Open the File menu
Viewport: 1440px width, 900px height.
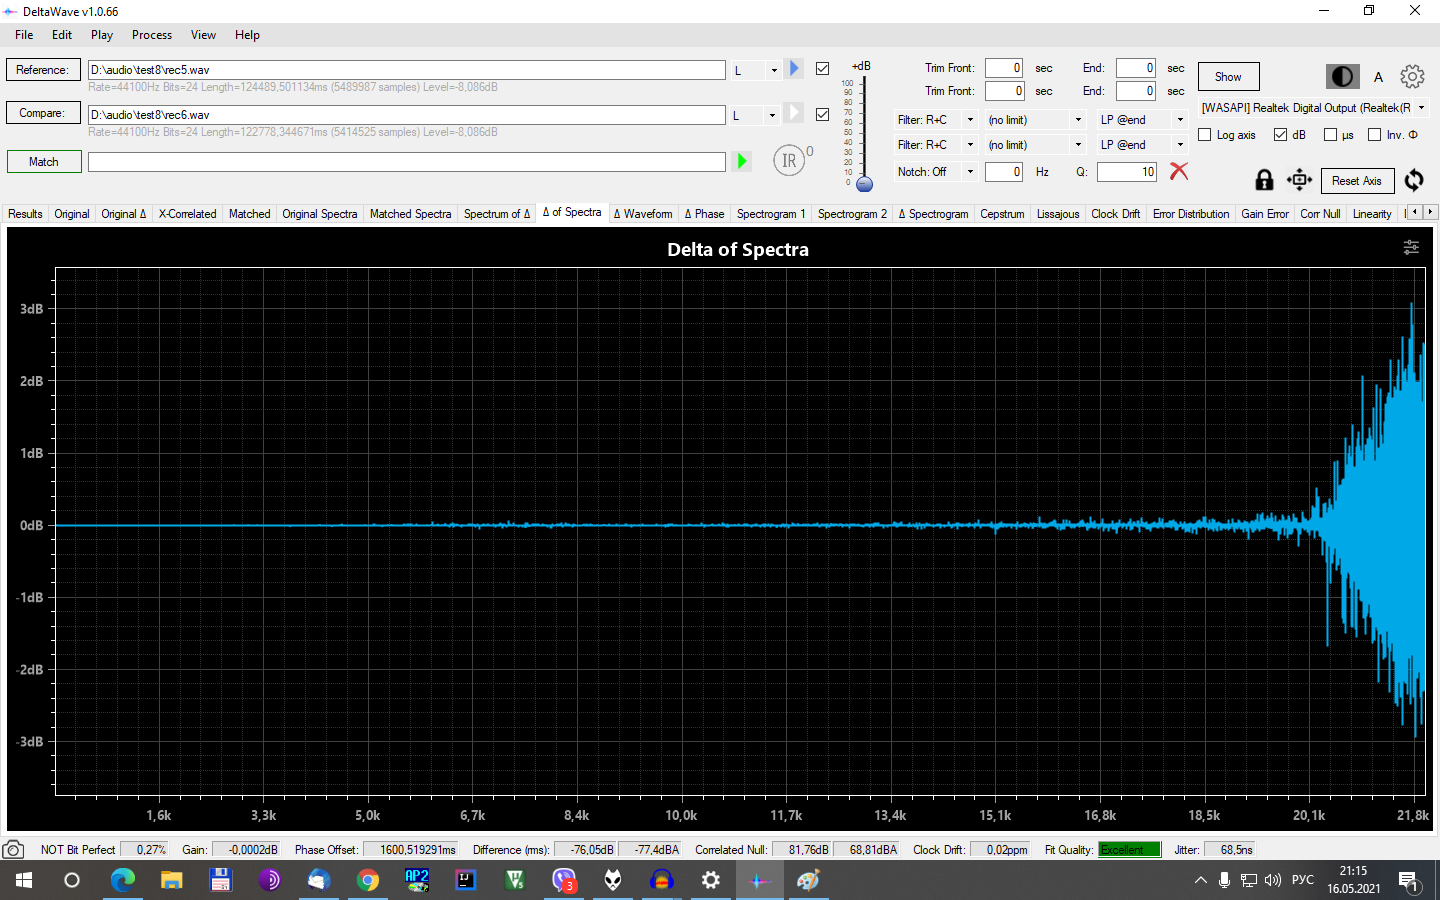pyautogui.click(x=24, y=34)
